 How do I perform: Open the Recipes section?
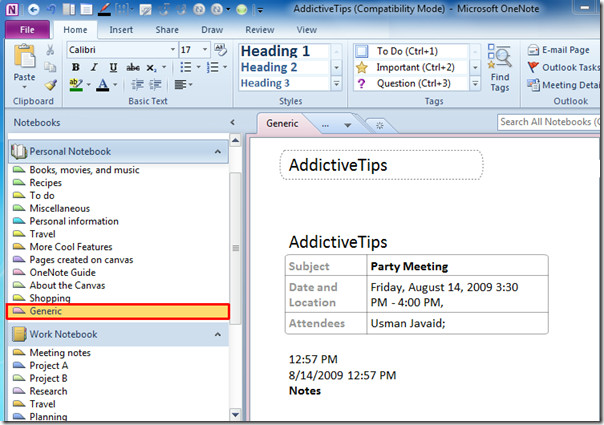(45, 183)
